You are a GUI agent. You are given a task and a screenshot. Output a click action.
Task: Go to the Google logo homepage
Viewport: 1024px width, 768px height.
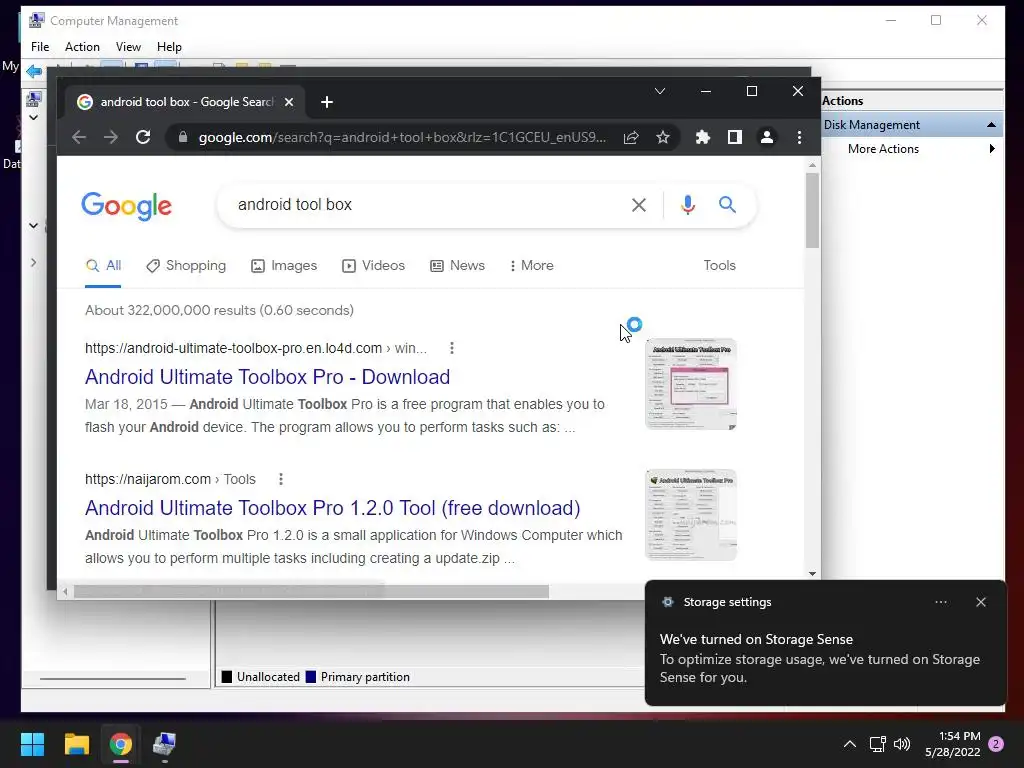[x=127, y=206]
